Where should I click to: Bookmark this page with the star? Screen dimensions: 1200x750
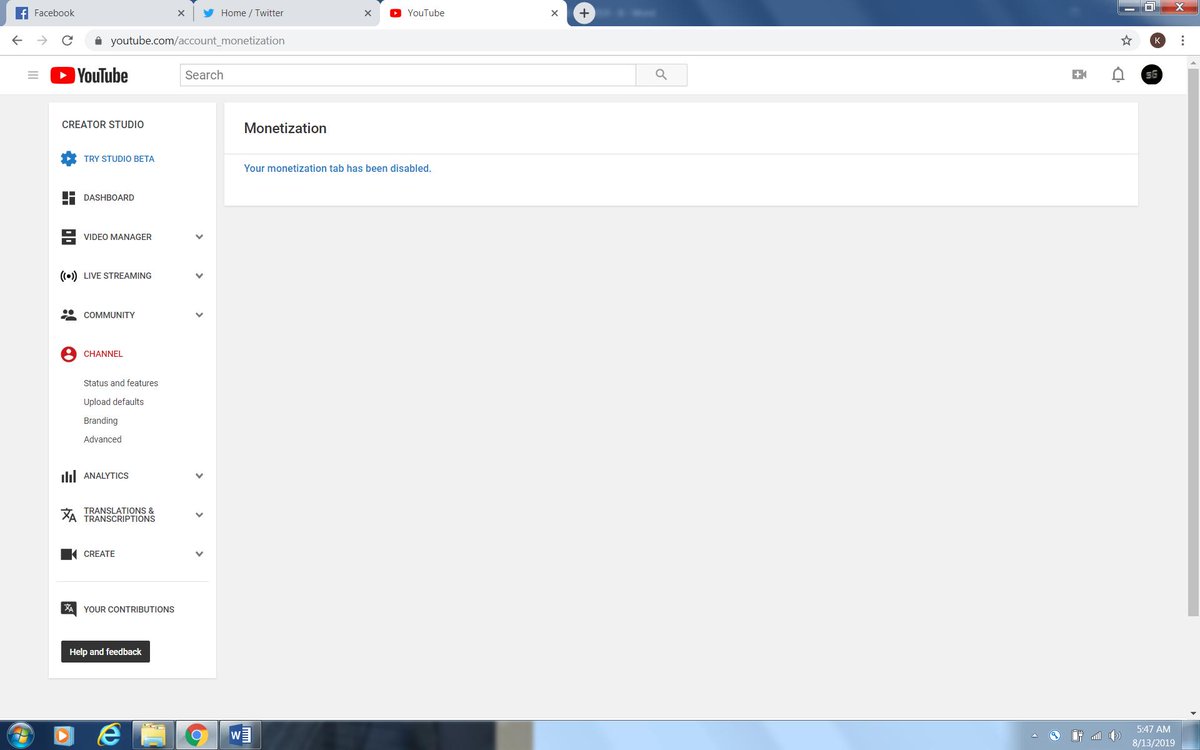[x=1127, y=41]
